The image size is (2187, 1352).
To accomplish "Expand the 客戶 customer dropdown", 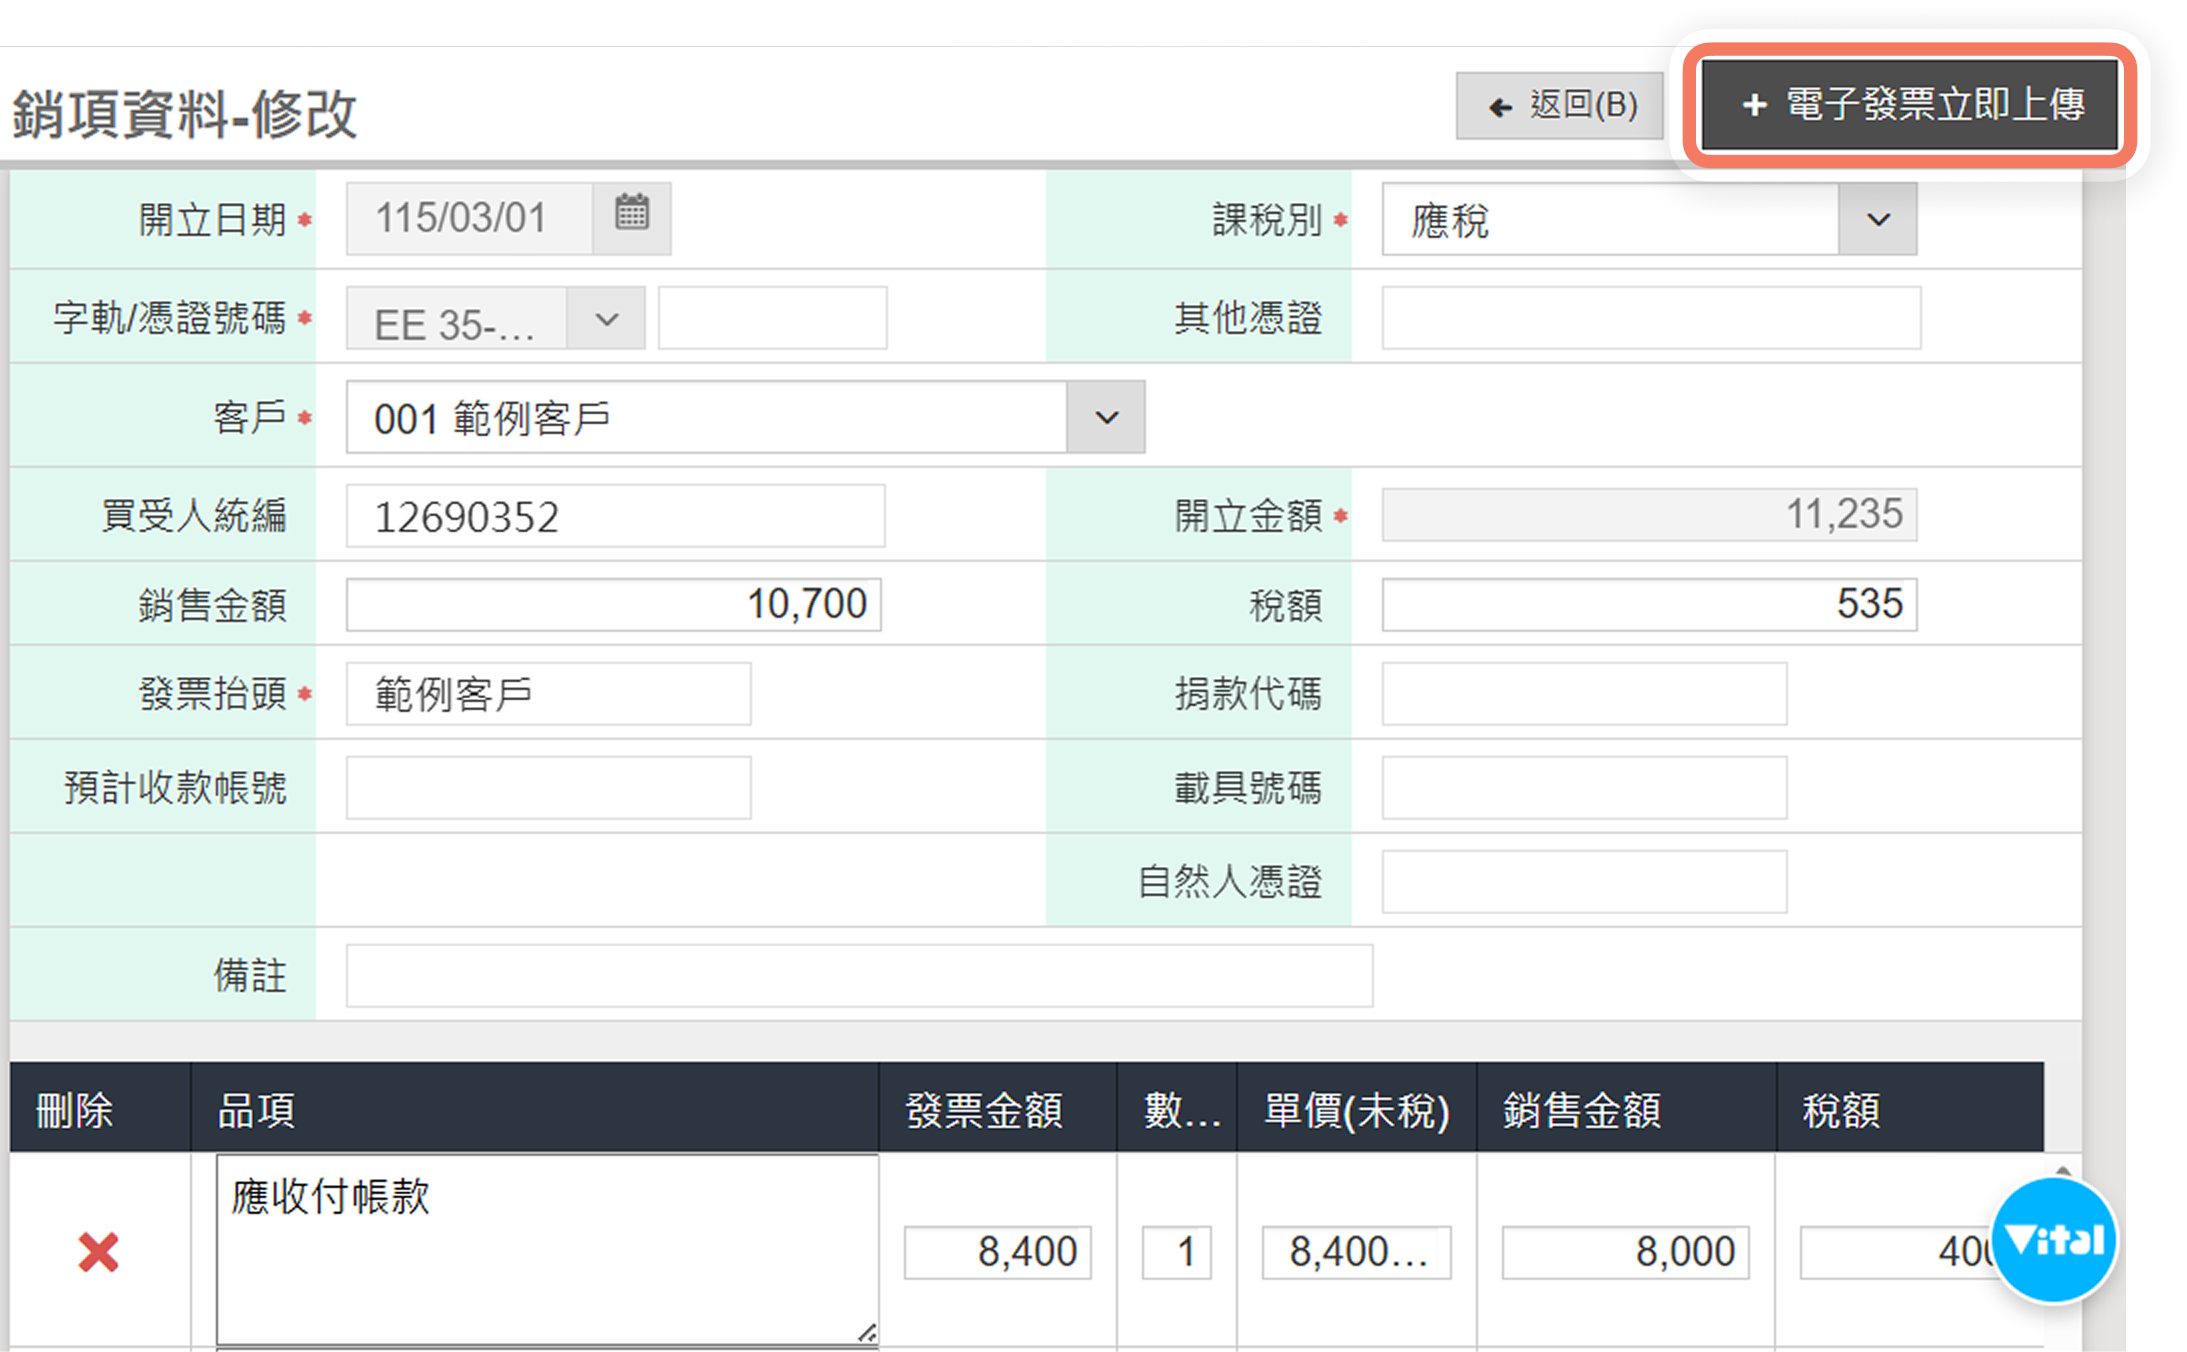I will pyautogui.click(x=1105, y=417).
